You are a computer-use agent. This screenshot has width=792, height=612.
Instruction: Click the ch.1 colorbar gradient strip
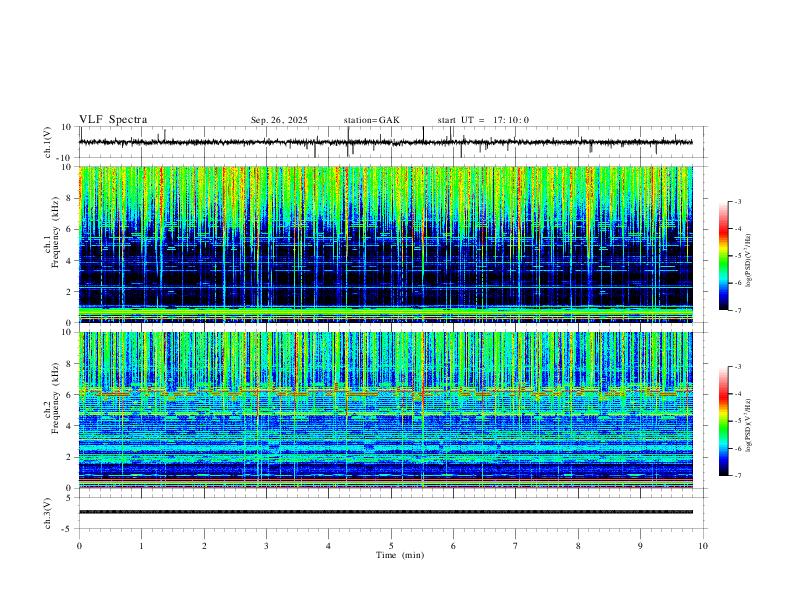coord(723,256)
